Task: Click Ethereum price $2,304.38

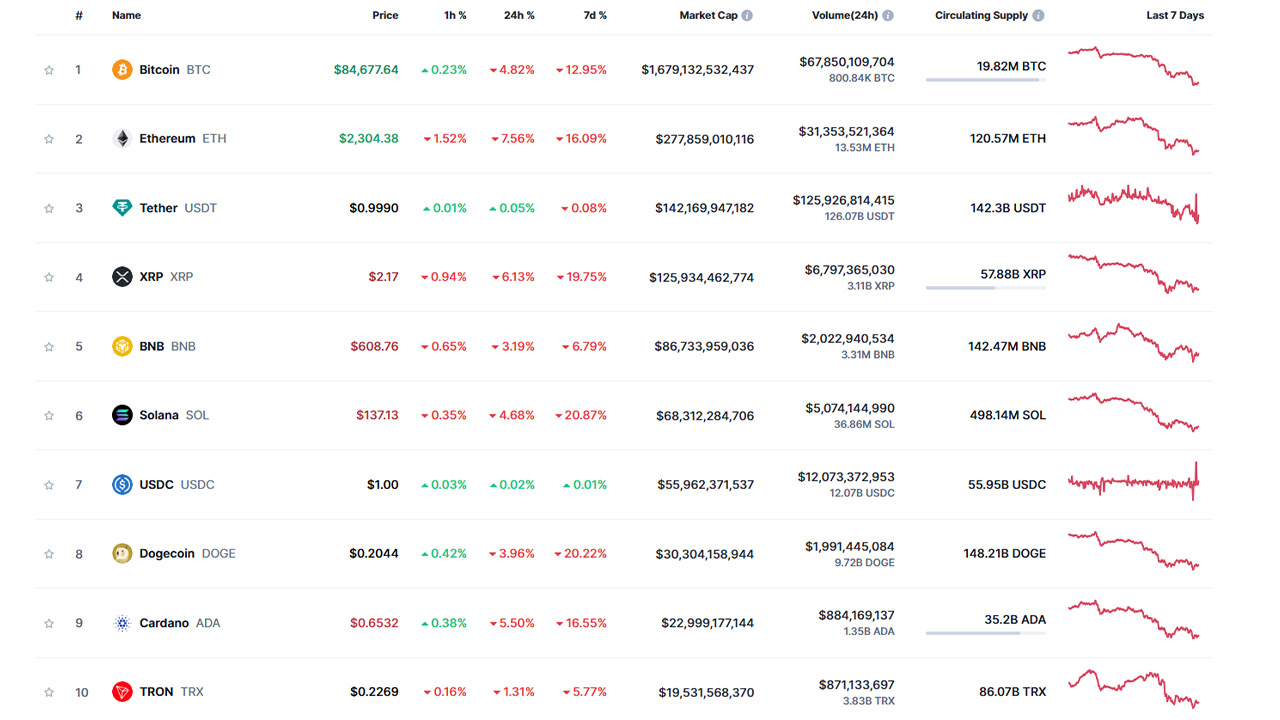Action: click(369, 139)
